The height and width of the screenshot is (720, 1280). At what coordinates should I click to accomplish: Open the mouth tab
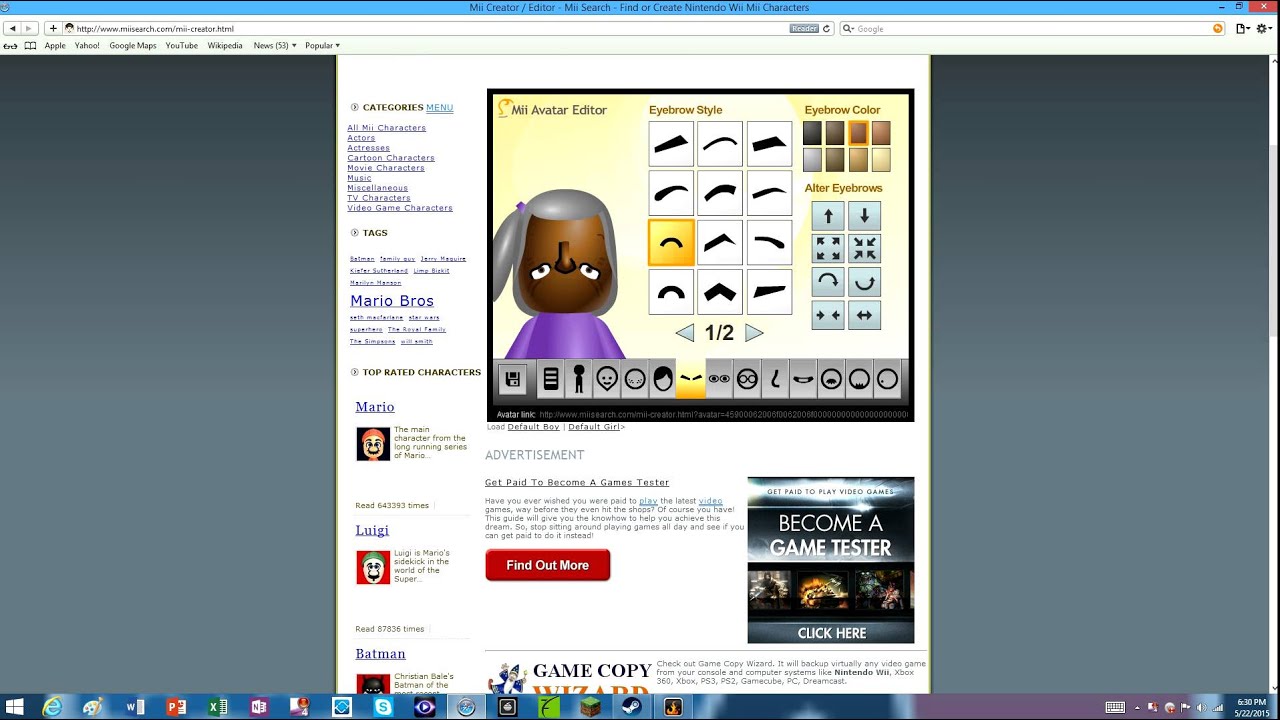coord(803,379)
